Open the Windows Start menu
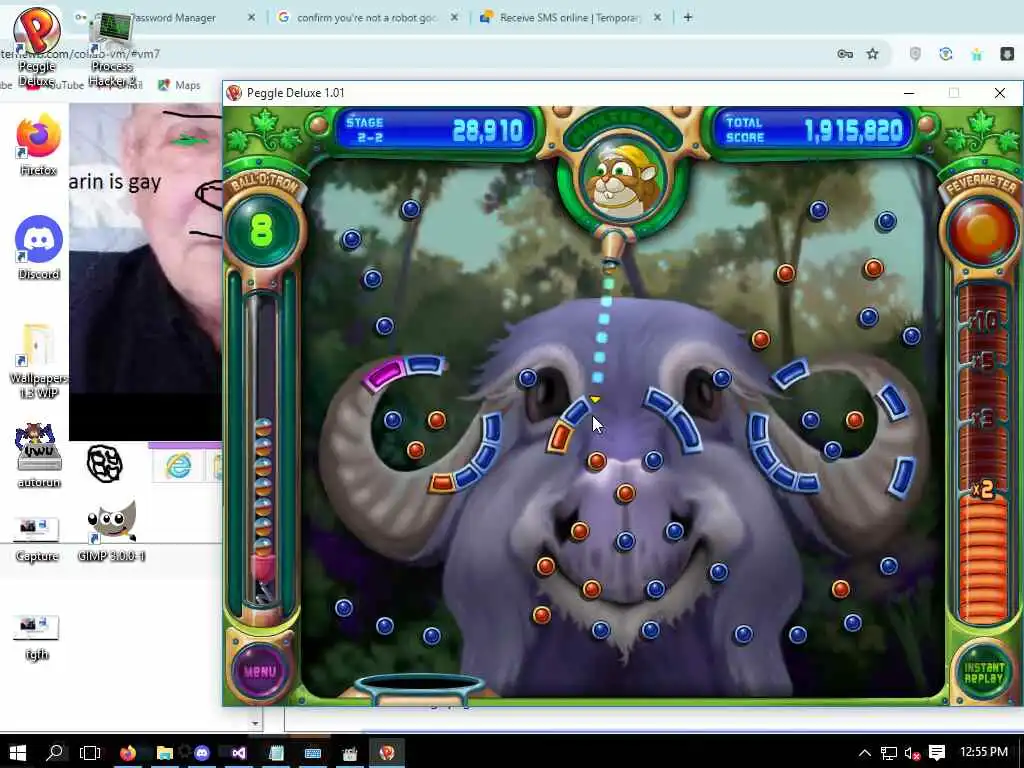The image size is (1024, 768). pos(18,752)
